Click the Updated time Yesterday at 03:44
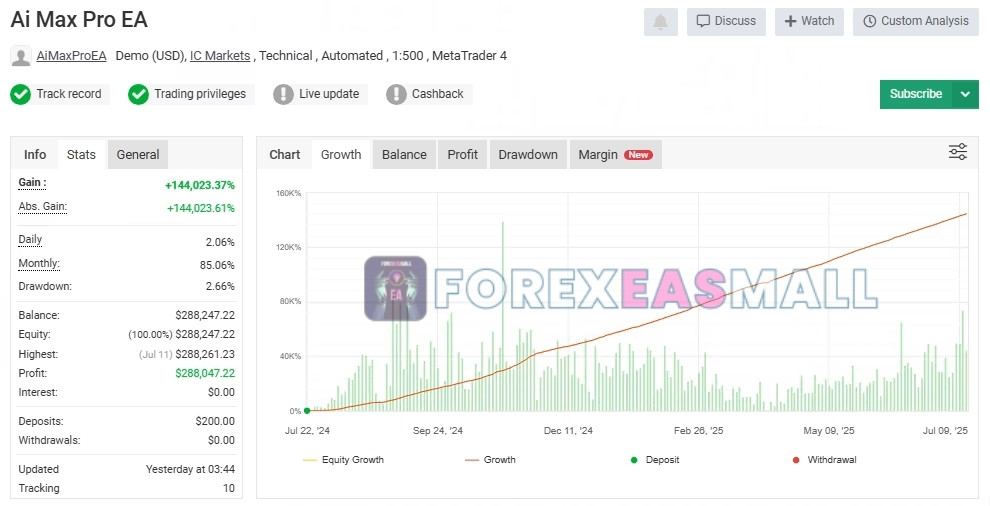990x506 pixels. pos(191,469)
